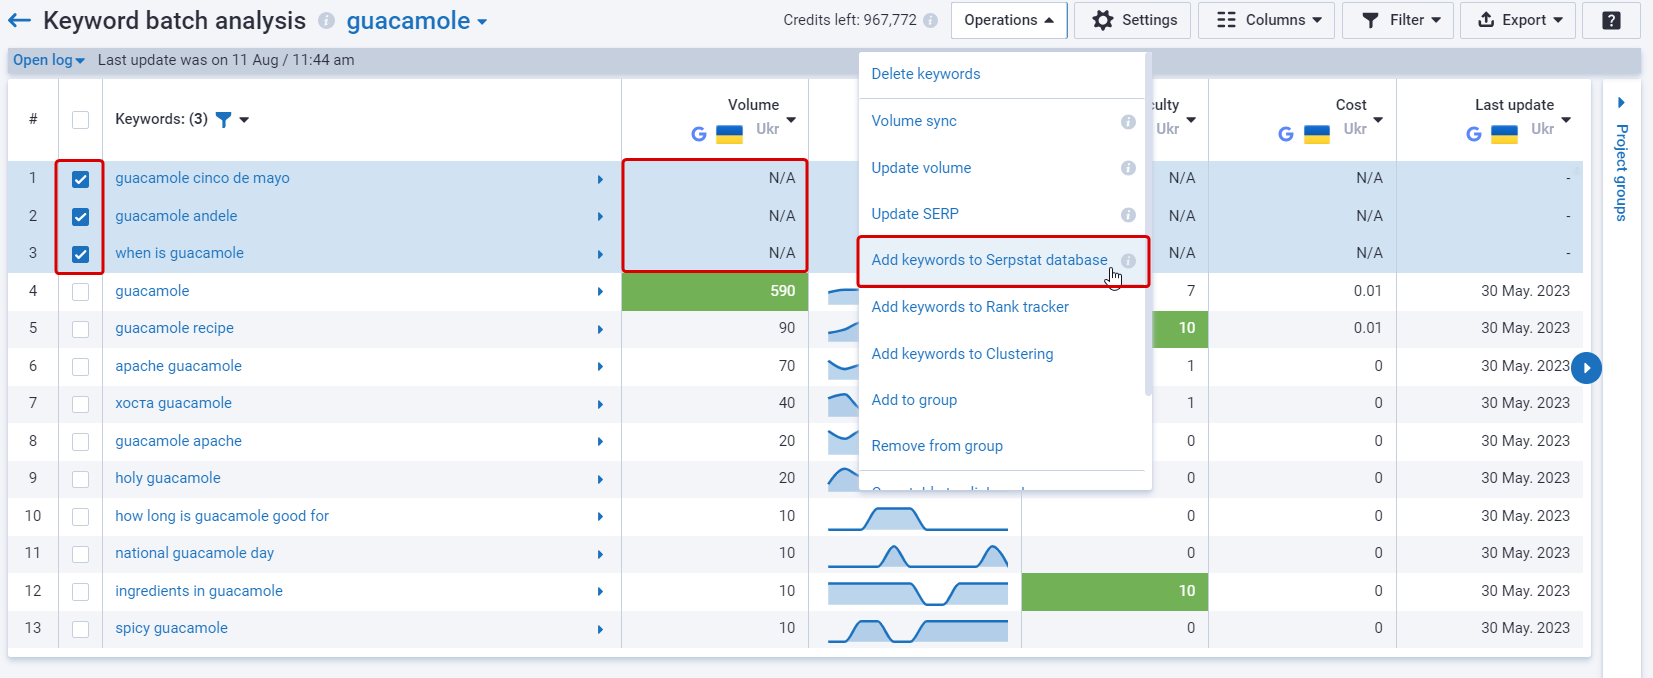Click Ukraine flag in Last update header
The width and height of the screenshot is (1653, 678).
1505,134
